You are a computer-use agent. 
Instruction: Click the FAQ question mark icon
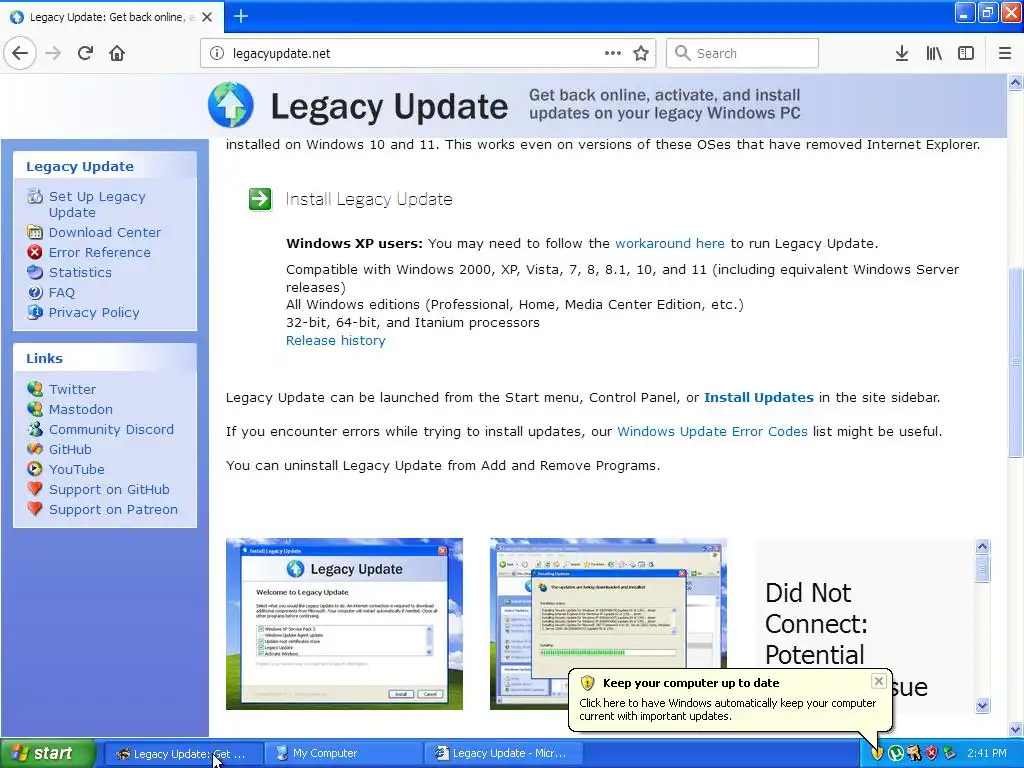[35, 293]
